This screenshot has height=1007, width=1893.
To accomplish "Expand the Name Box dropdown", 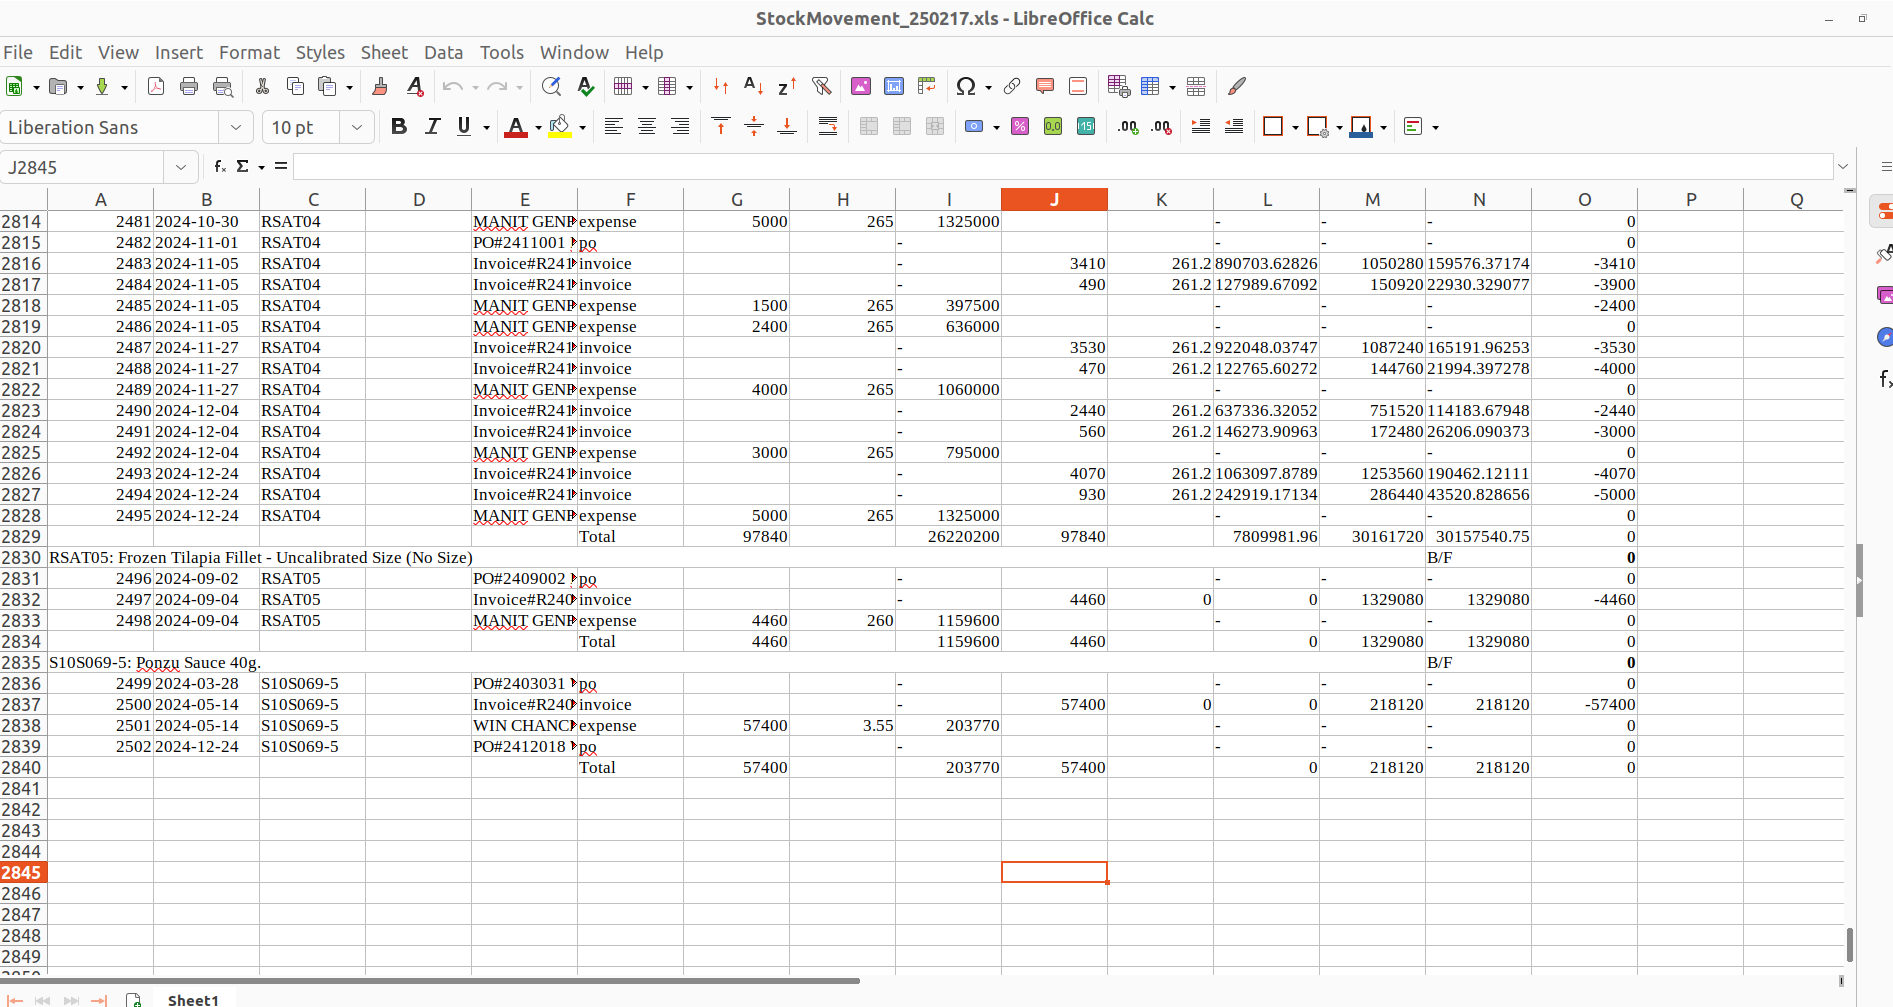I will 181,167.
